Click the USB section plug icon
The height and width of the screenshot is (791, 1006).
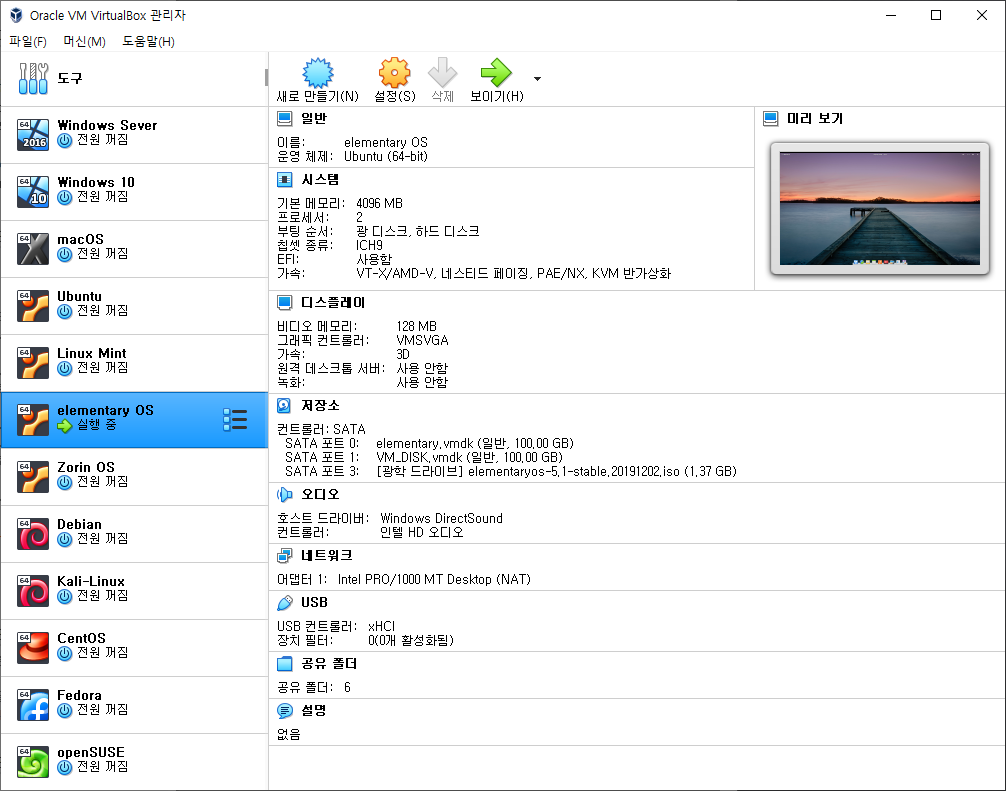pos(284,602)
